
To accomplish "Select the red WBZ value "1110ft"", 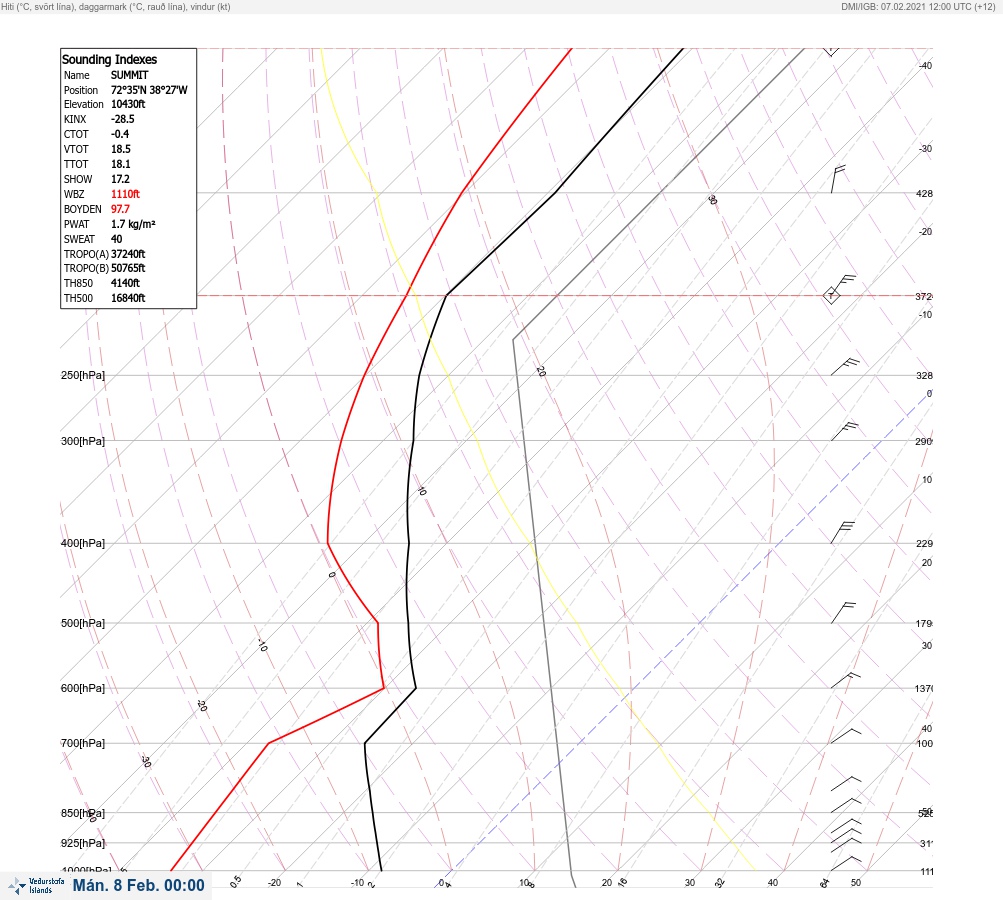I will coord(125,194).
